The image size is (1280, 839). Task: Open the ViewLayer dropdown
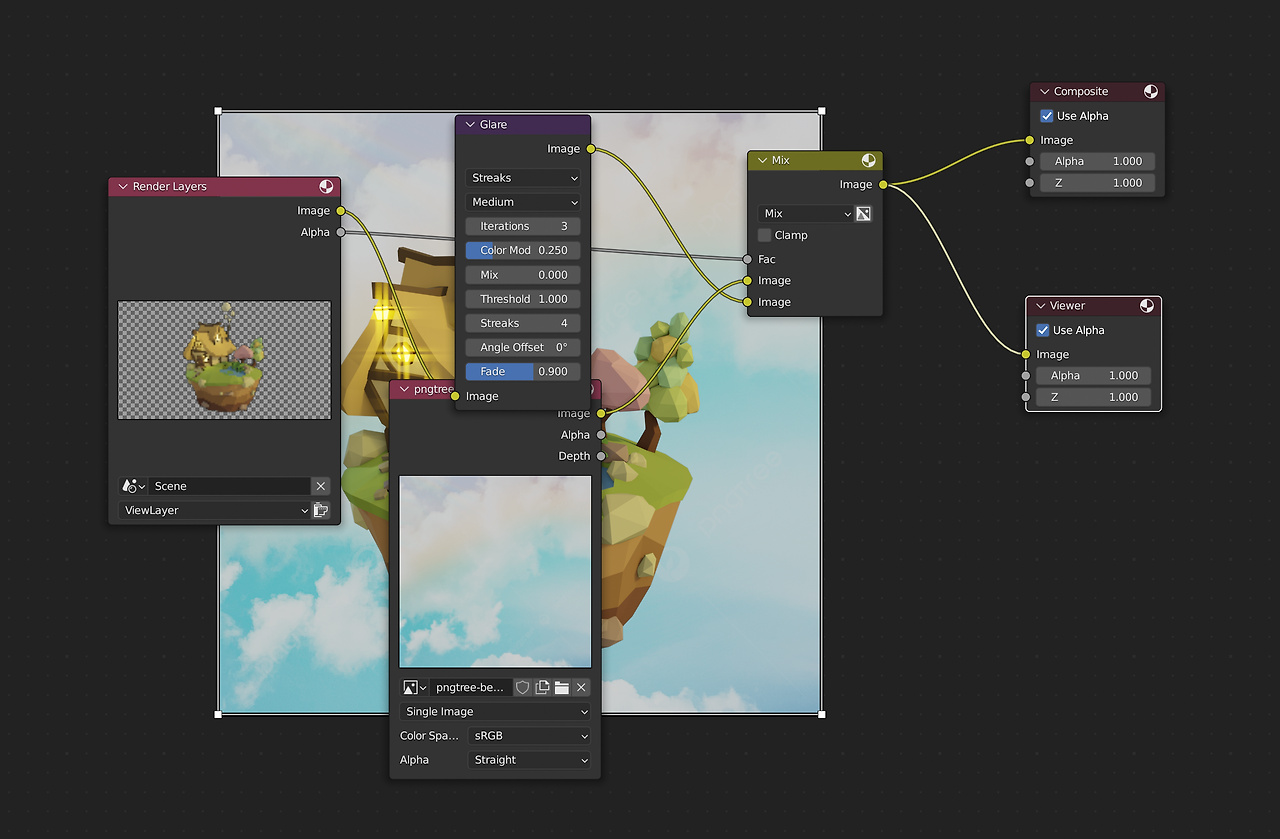214,510
